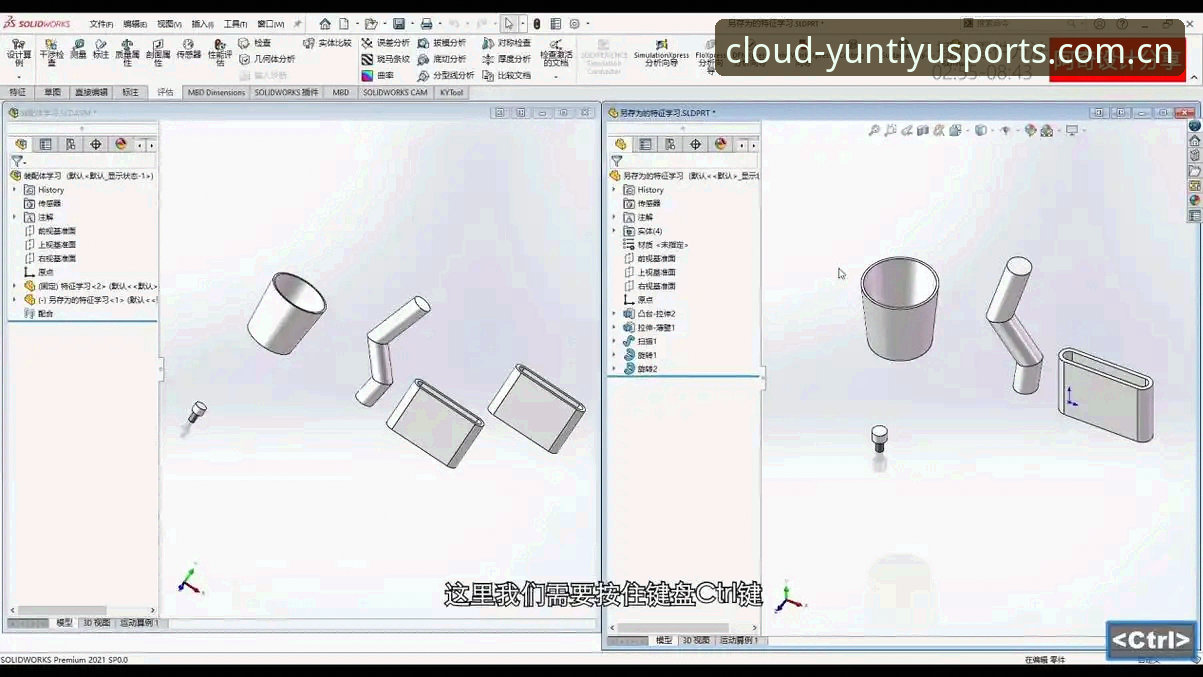The height and width of the screenshot is (677, 1203).
Task: Click the section view icon in heads-up toolbar
Action: tap(923, 130)
